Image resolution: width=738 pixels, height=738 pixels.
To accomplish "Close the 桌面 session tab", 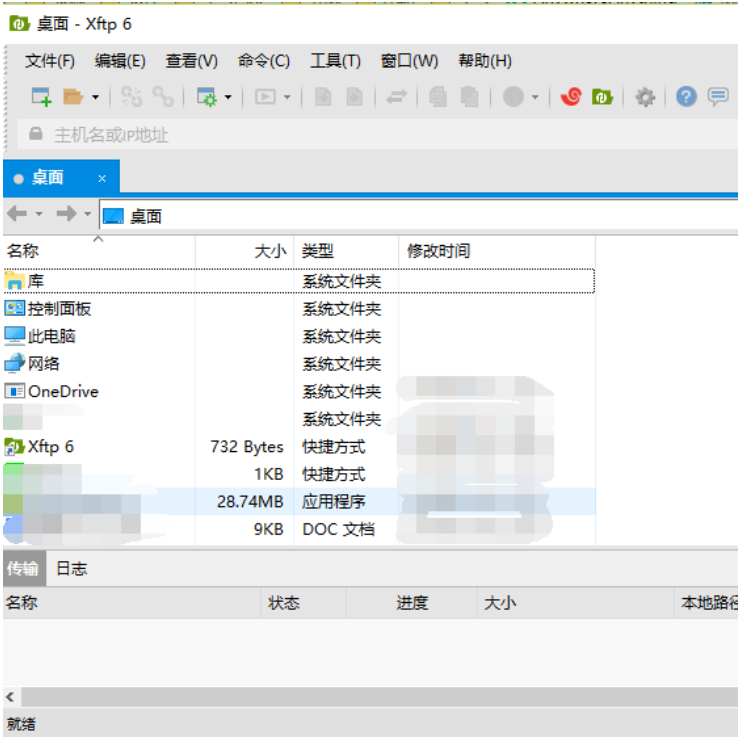I will pos(102,178).
